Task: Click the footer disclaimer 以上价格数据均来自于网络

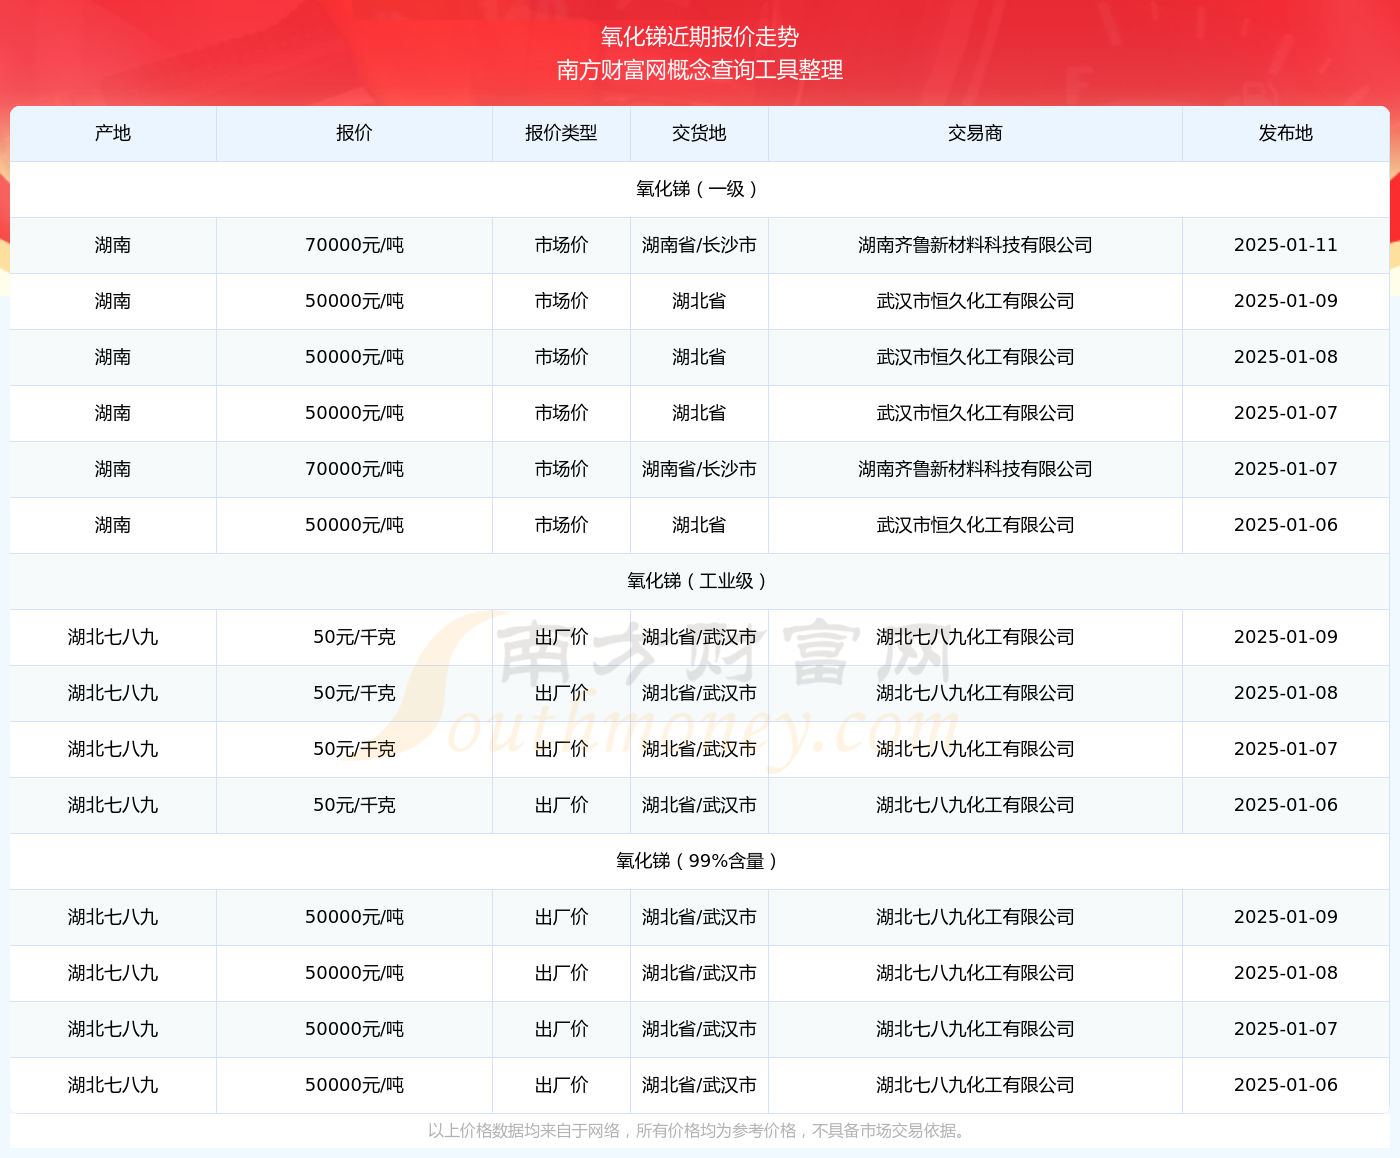Action: 524,1131
